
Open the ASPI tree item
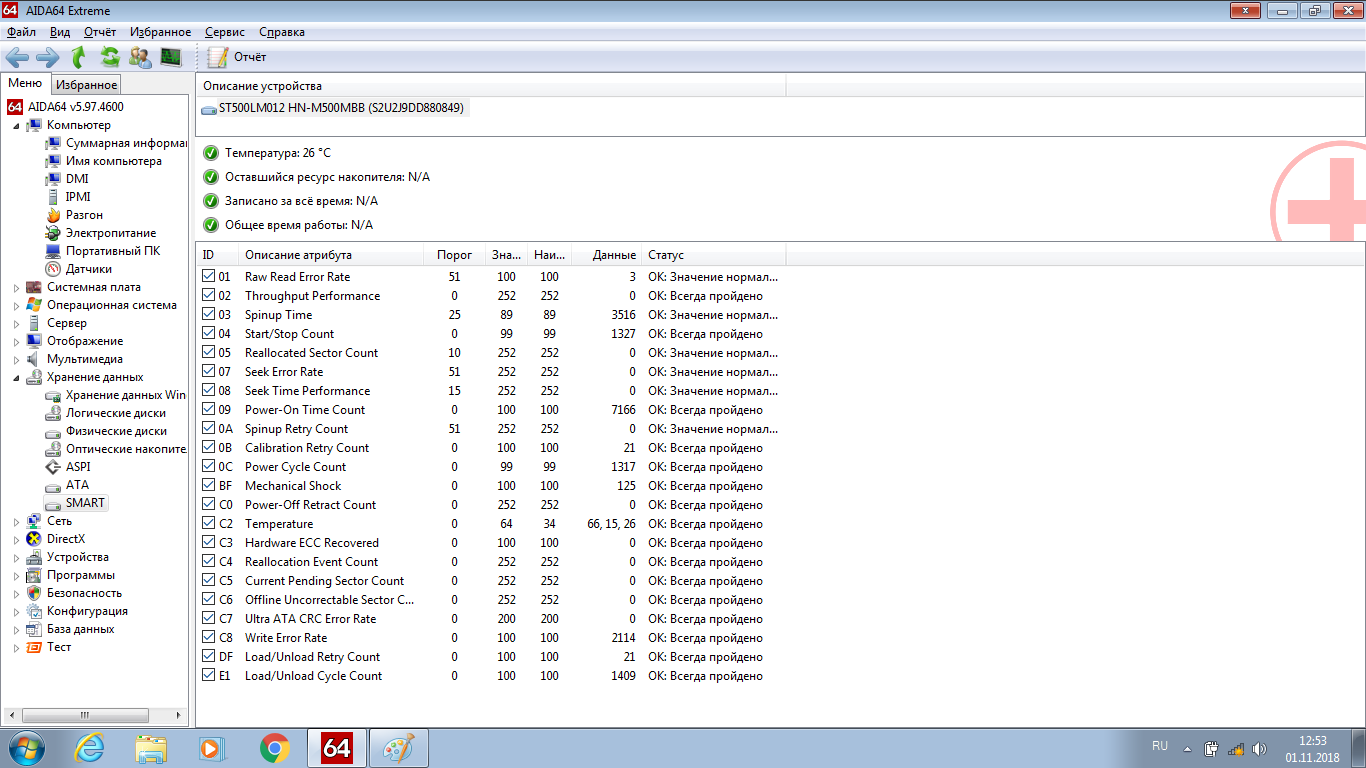point(78,467)
